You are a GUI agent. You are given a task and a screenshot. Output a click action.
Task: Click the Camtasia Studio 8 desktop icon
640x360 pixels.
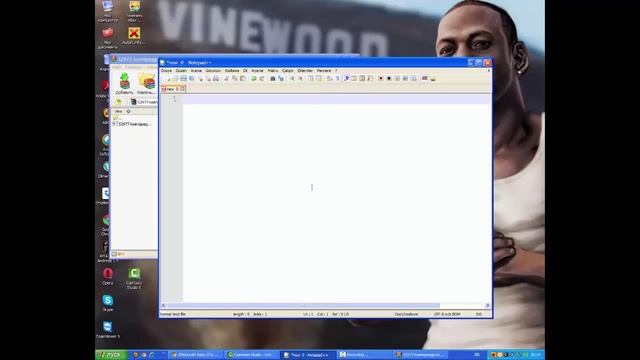tap(134, 278)
